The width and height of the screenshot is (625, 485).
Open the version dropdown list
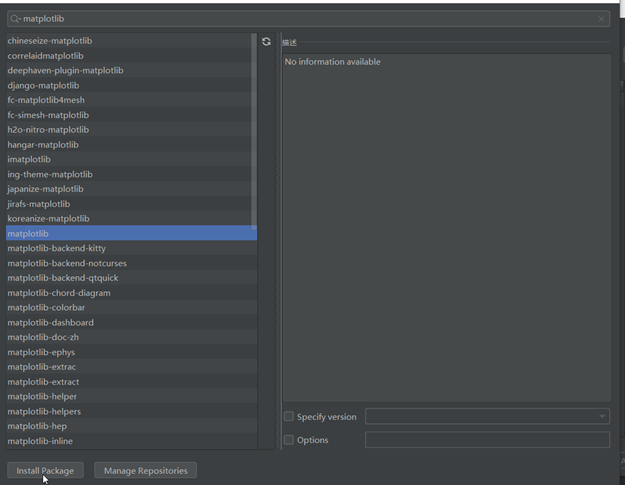pyautogui.click(x=602, y=416)
